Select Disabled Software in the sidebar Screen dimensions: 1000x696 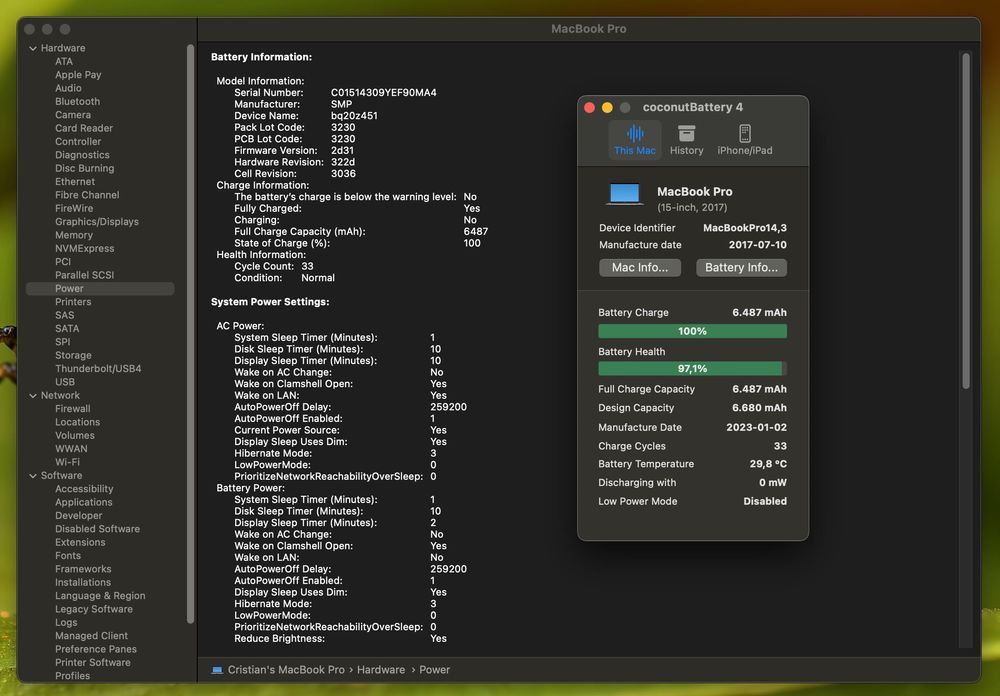click(97, 529)
